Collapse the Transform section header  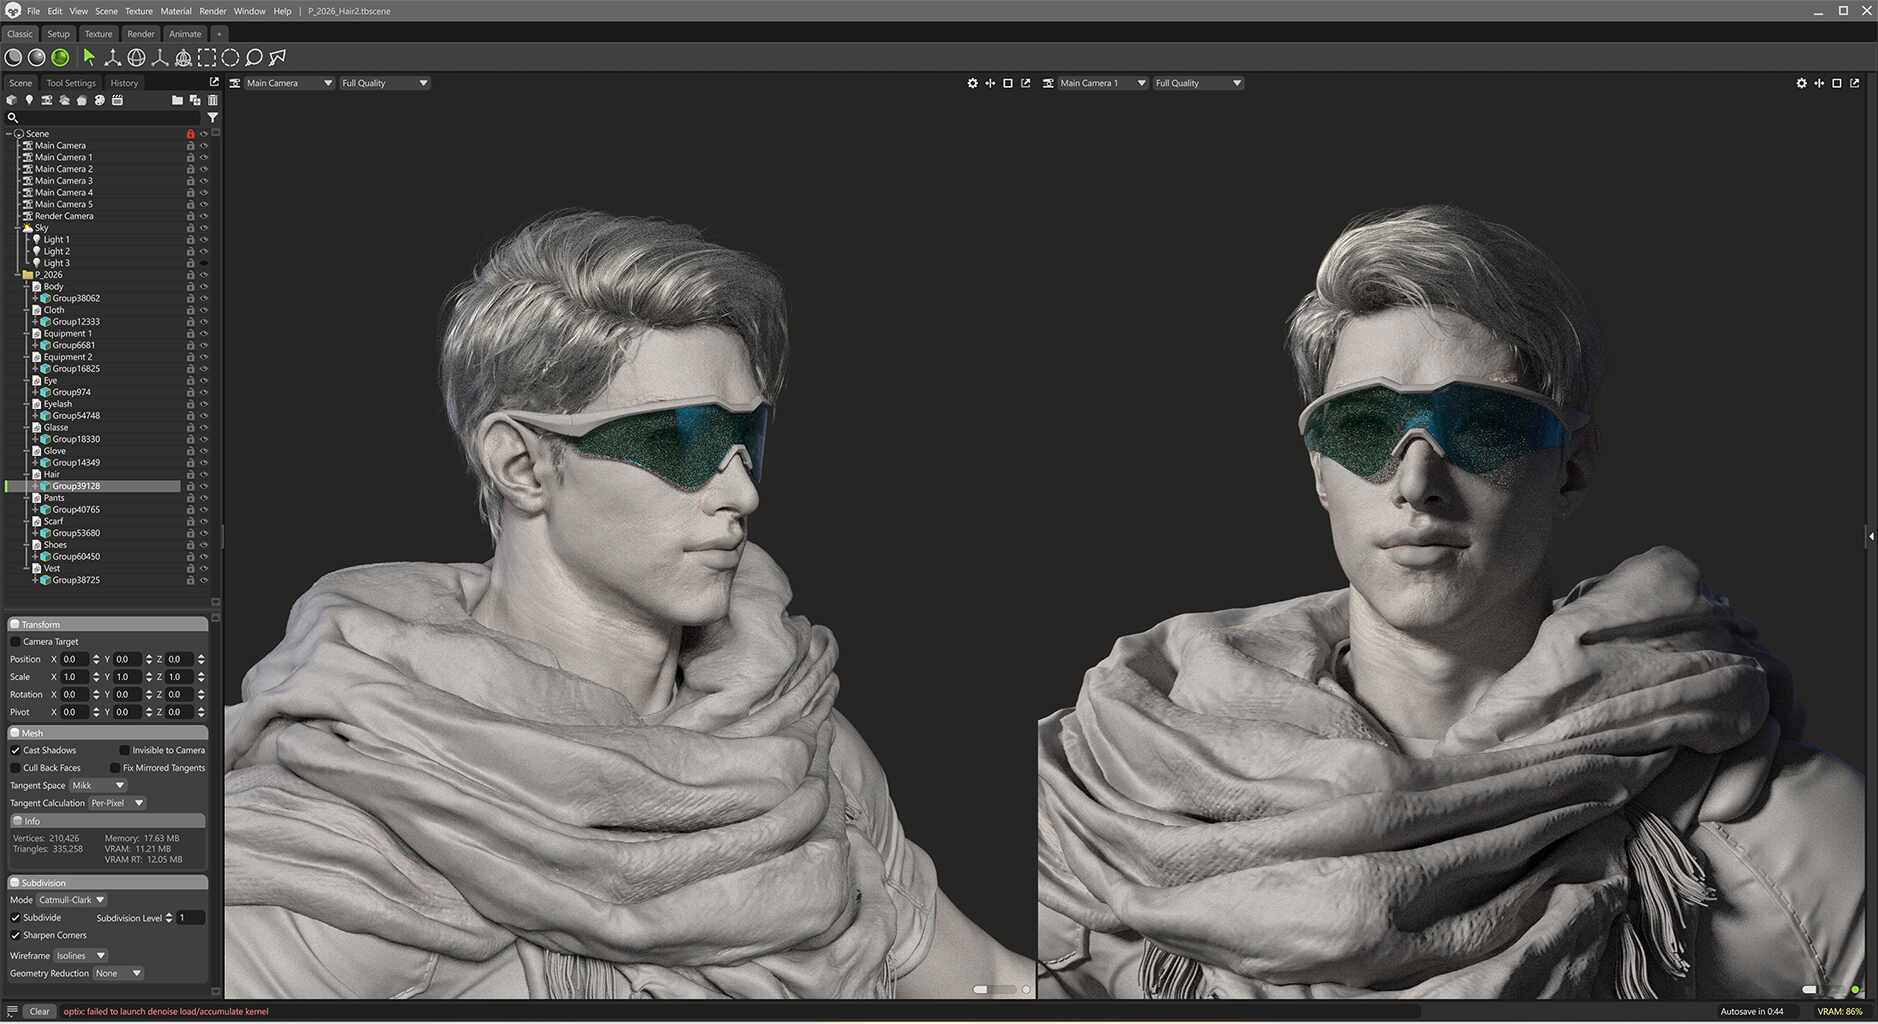coord(107,624)
